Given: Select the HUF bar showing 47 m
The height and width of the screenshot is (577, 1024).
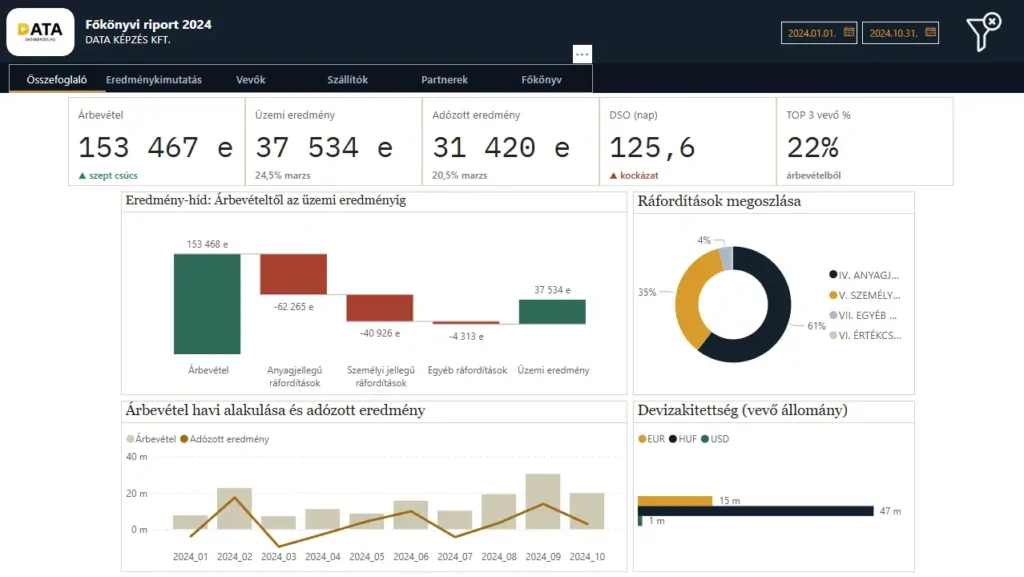Looking at the screenshot, I should 756,511.
